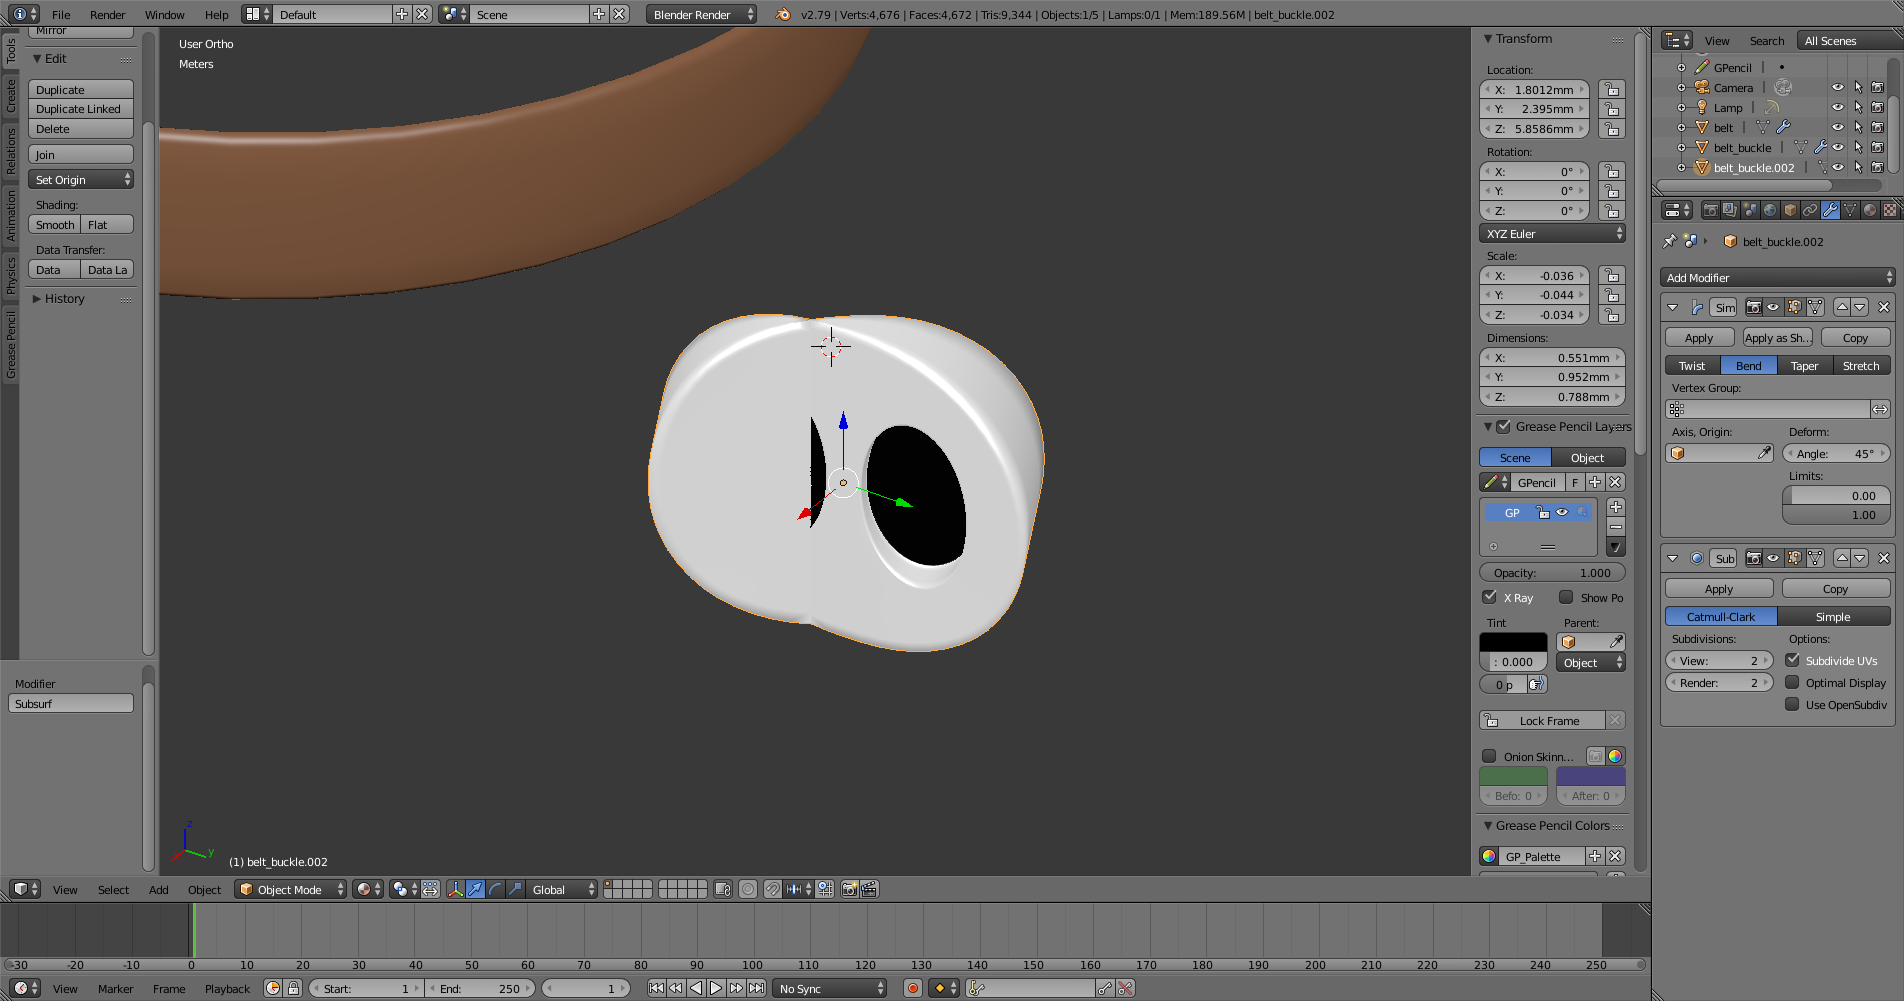Open the File menu
1904x1001 pixels.
pyautogui.click(x=61, y=14)
